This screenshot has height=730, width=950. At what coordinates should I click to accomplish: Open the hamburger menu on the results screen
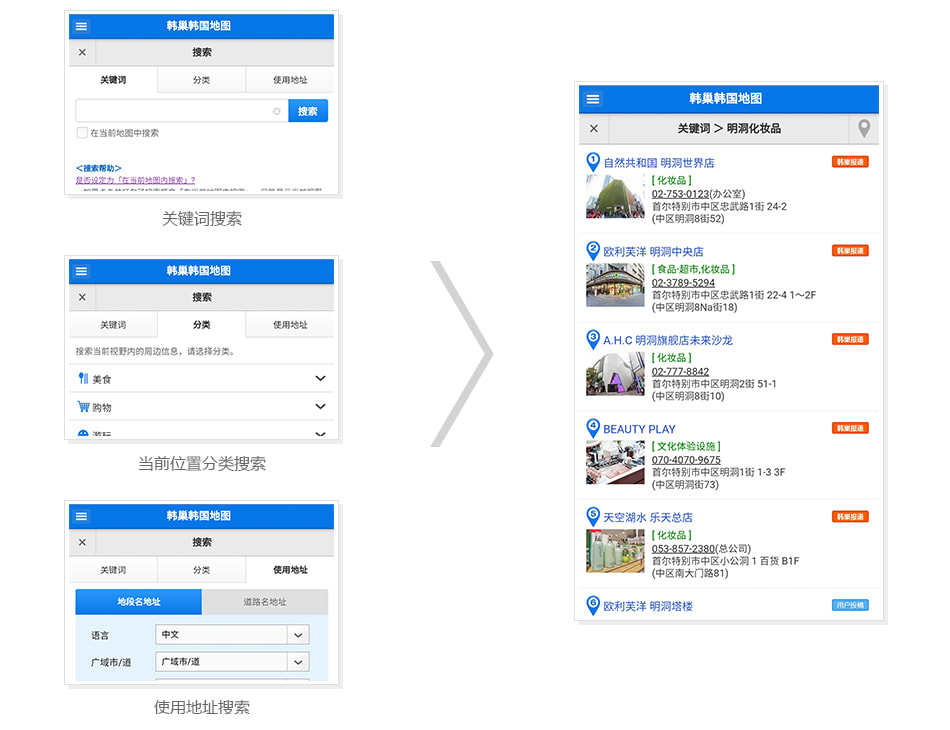593,99
